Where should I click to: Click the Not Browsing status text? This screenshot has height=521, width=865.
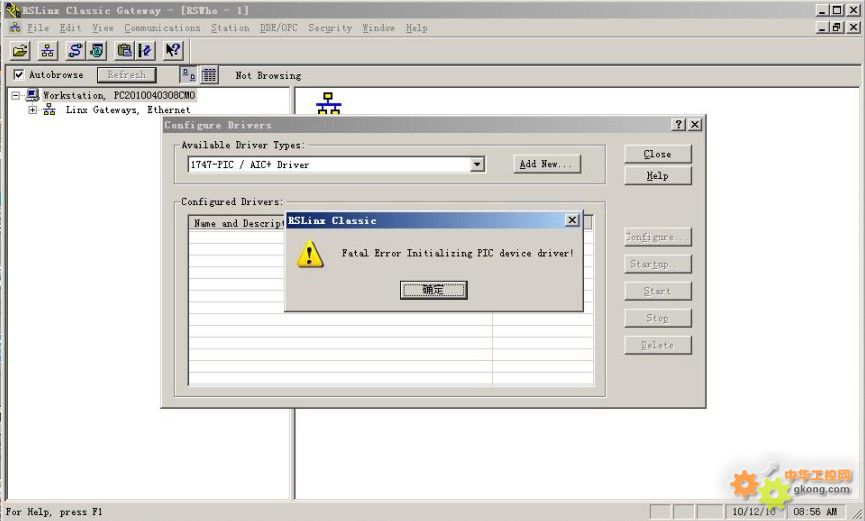(268, 75)
